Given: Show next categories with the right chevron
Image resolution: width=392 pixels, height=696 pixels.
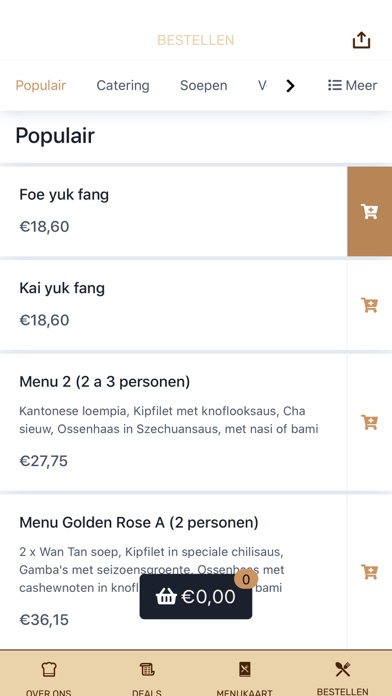Looking at the screenshot, I should (x=290, y=86).
